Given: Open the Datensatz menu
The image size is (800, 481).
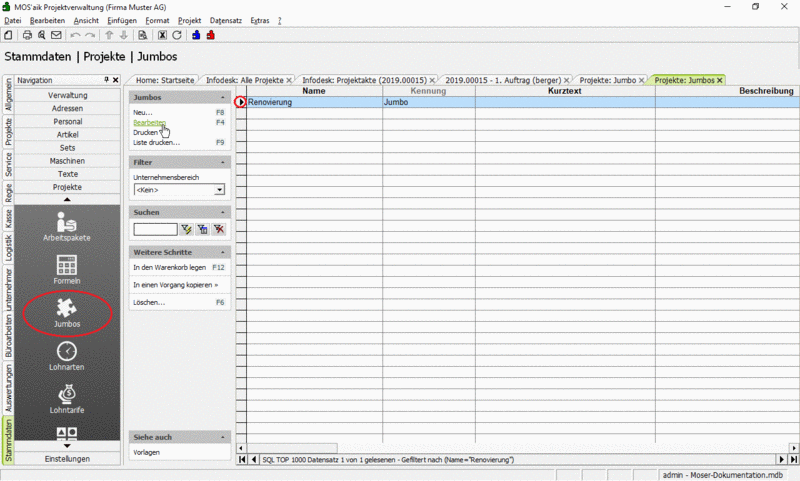Looking at the screenshot, I should [226, 20].
